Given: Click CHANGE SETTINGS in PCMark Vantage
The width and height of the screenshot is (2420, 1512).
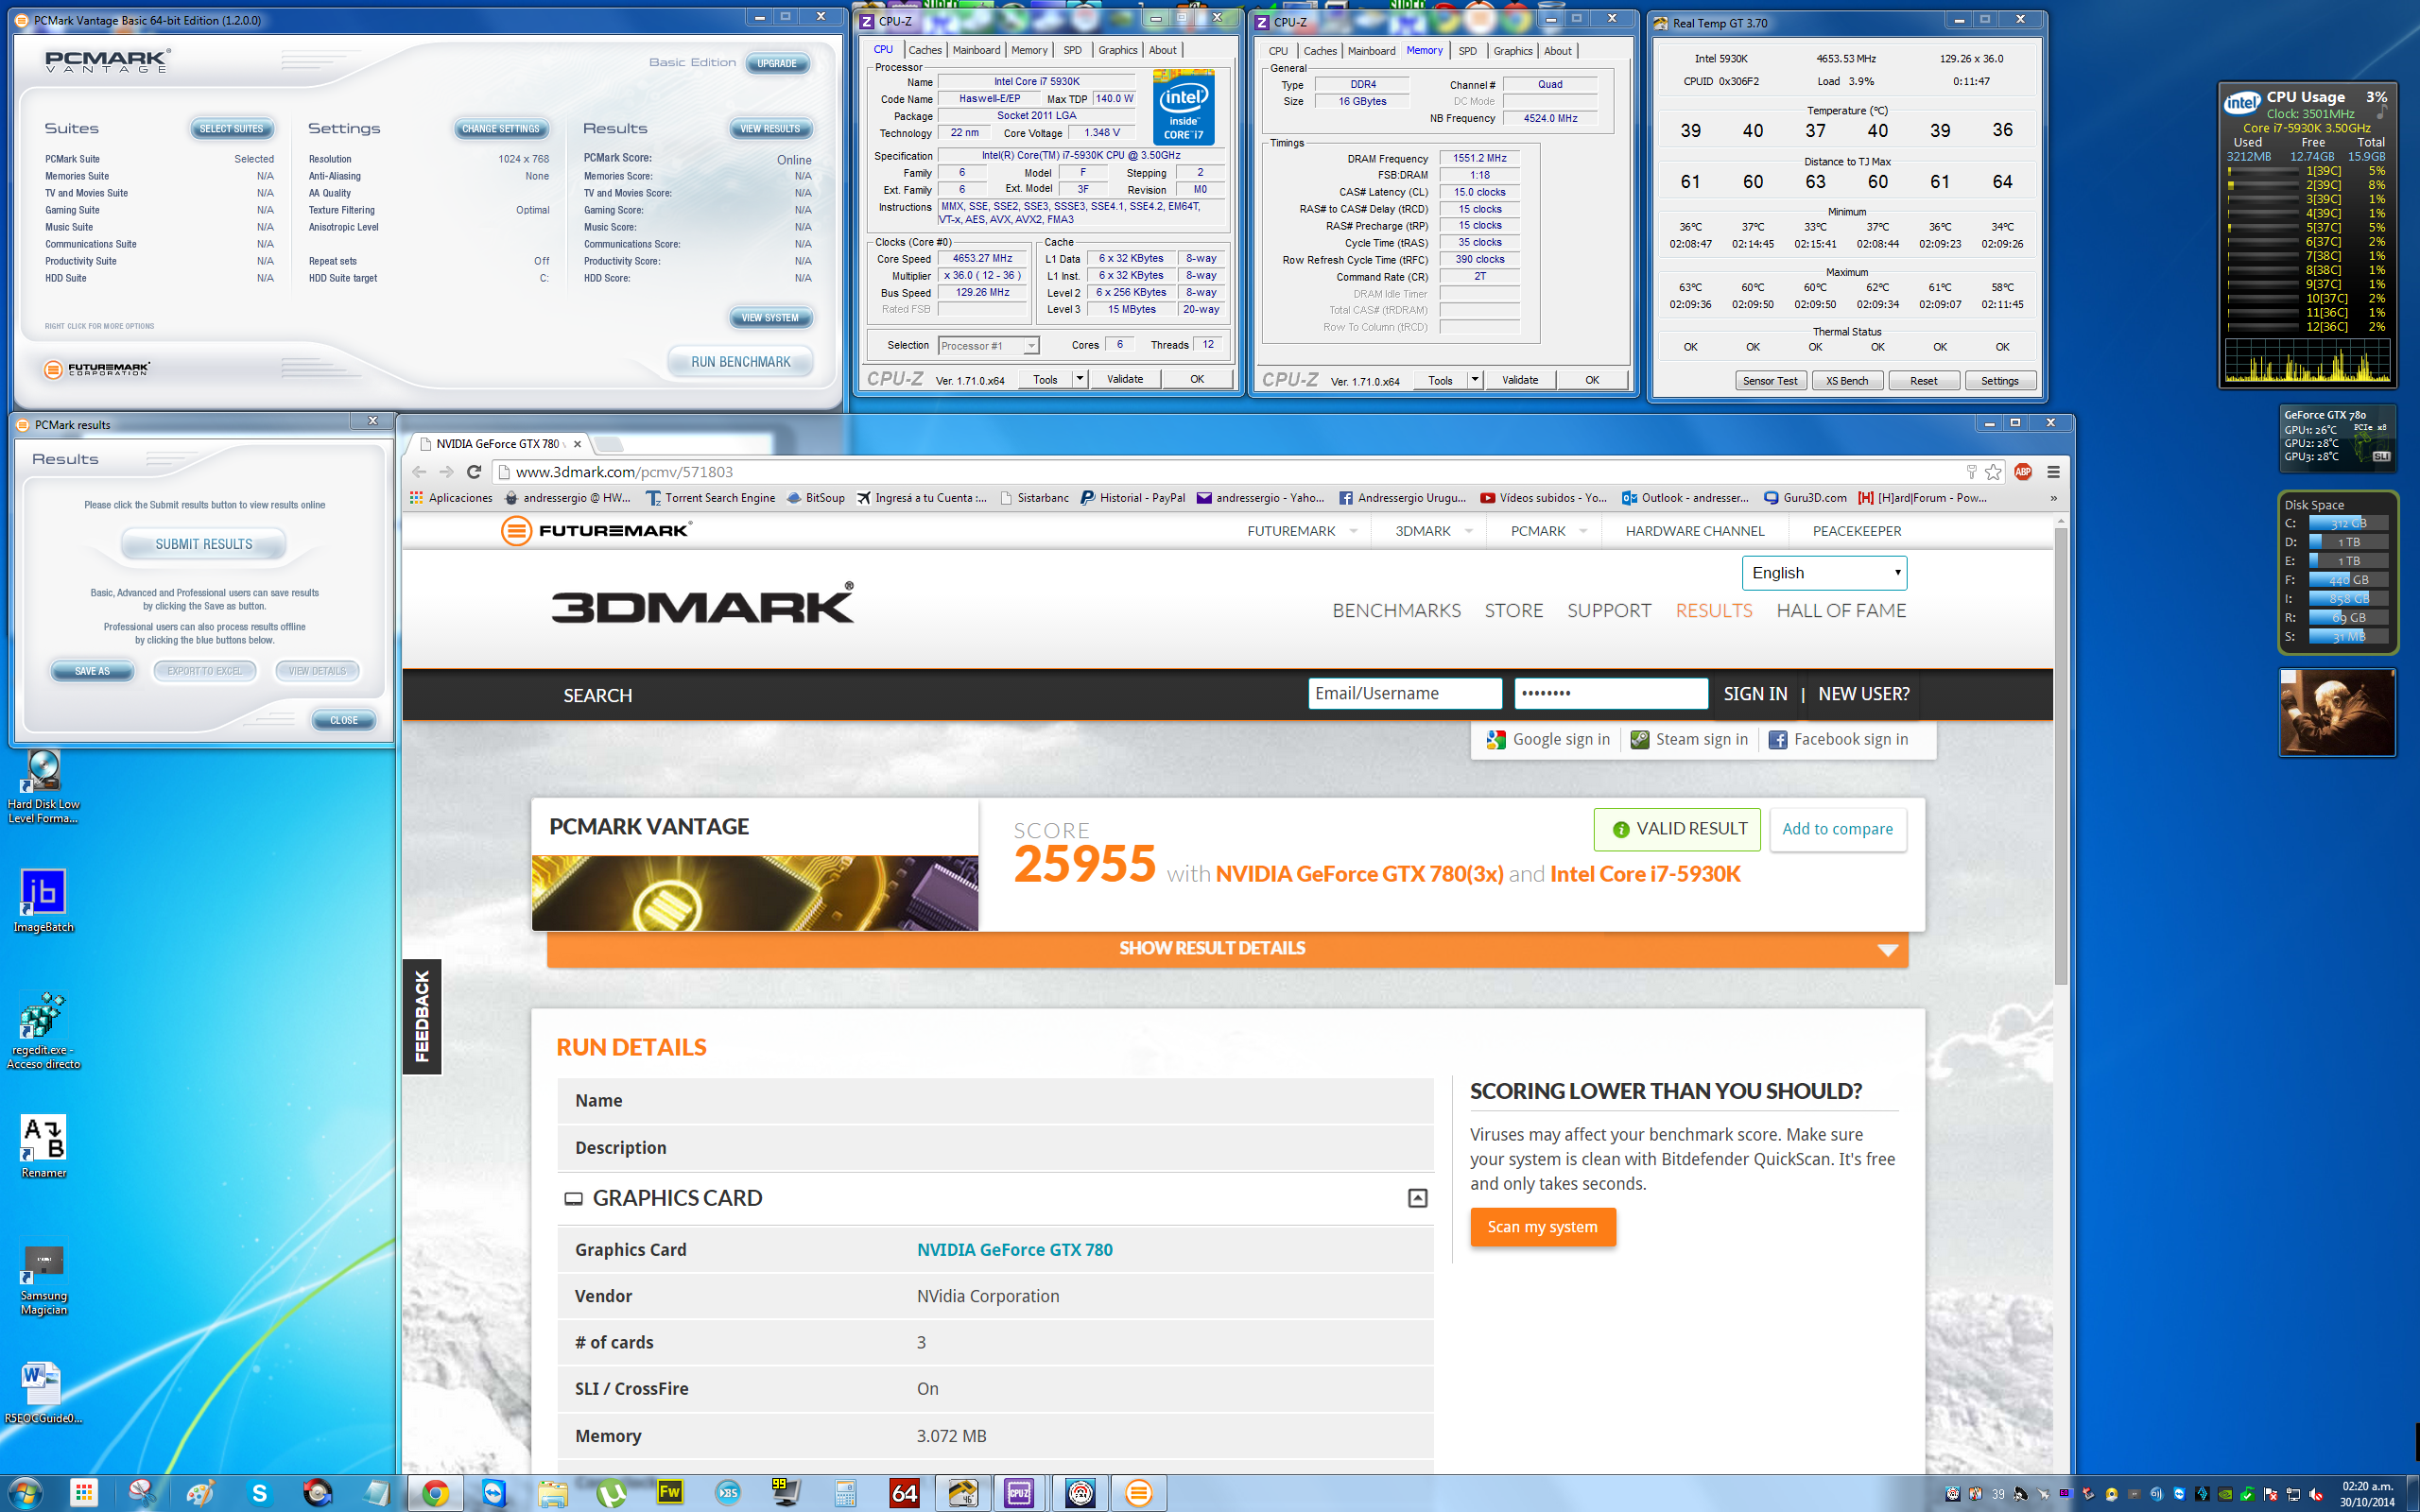Looking at the screenshot, I should point(500,129).
